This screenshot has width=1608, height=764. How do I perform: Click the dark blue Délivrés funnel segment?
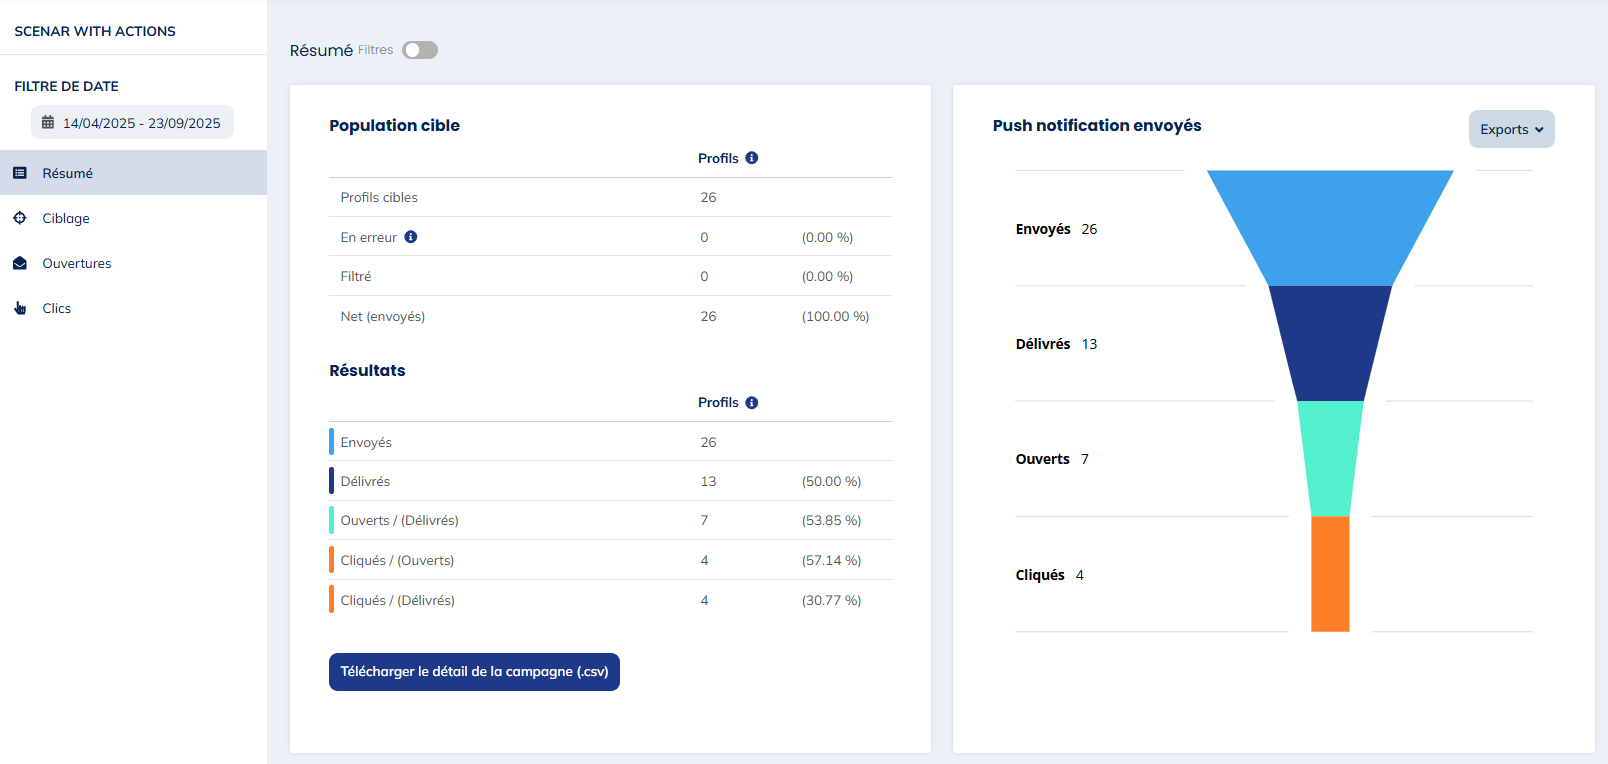(1330, 343)
